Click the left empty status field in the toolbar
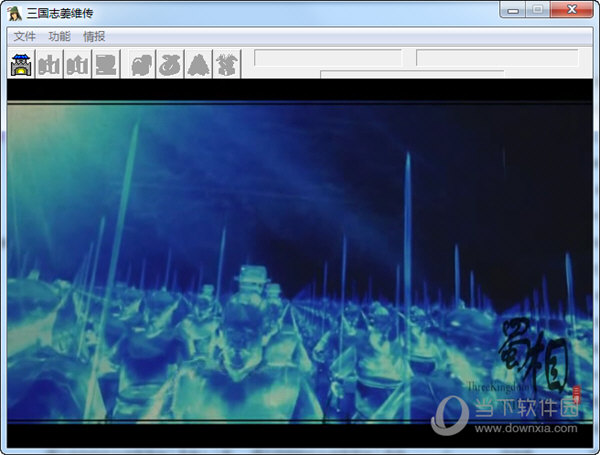Image resolution: width=600 pixels, height=455 pixels. (328, 58)
